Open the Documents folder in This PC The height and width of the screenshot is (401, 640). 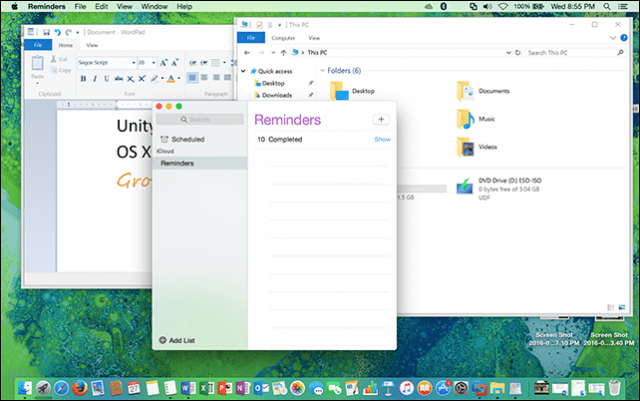(x=483, y=91)
